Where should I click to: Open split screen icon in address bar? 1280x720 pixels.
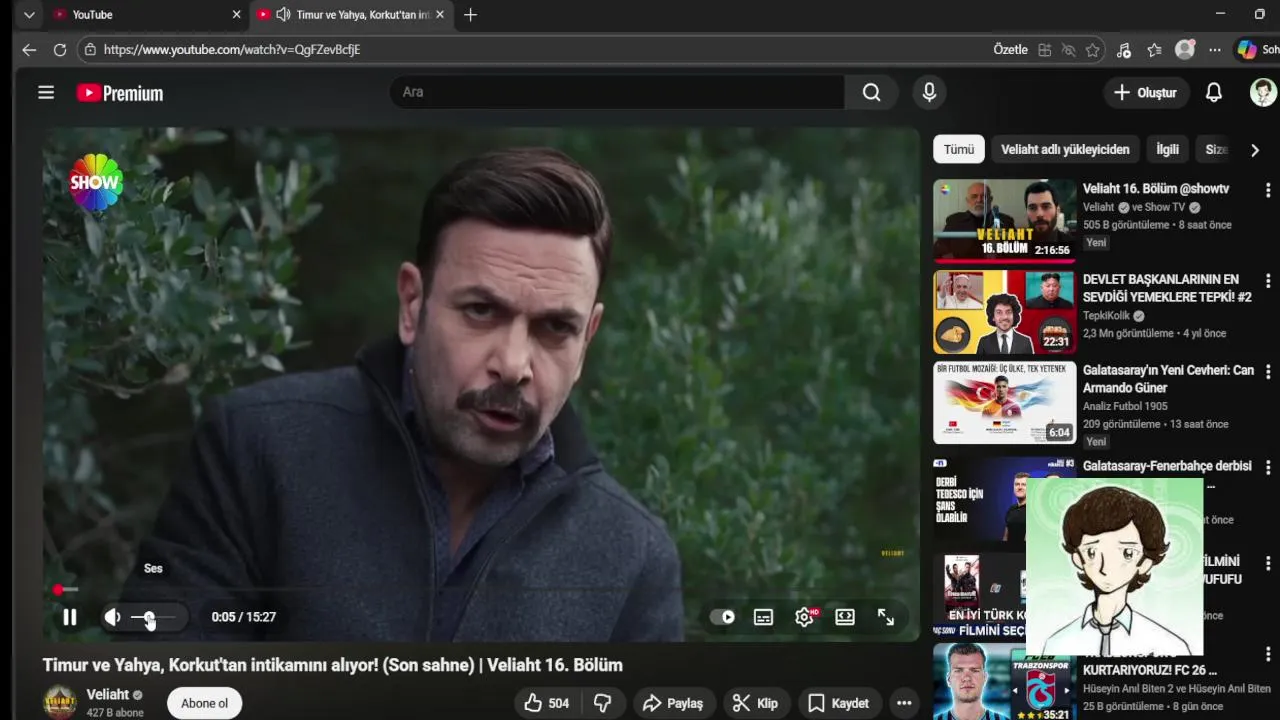pos(1045,50)
